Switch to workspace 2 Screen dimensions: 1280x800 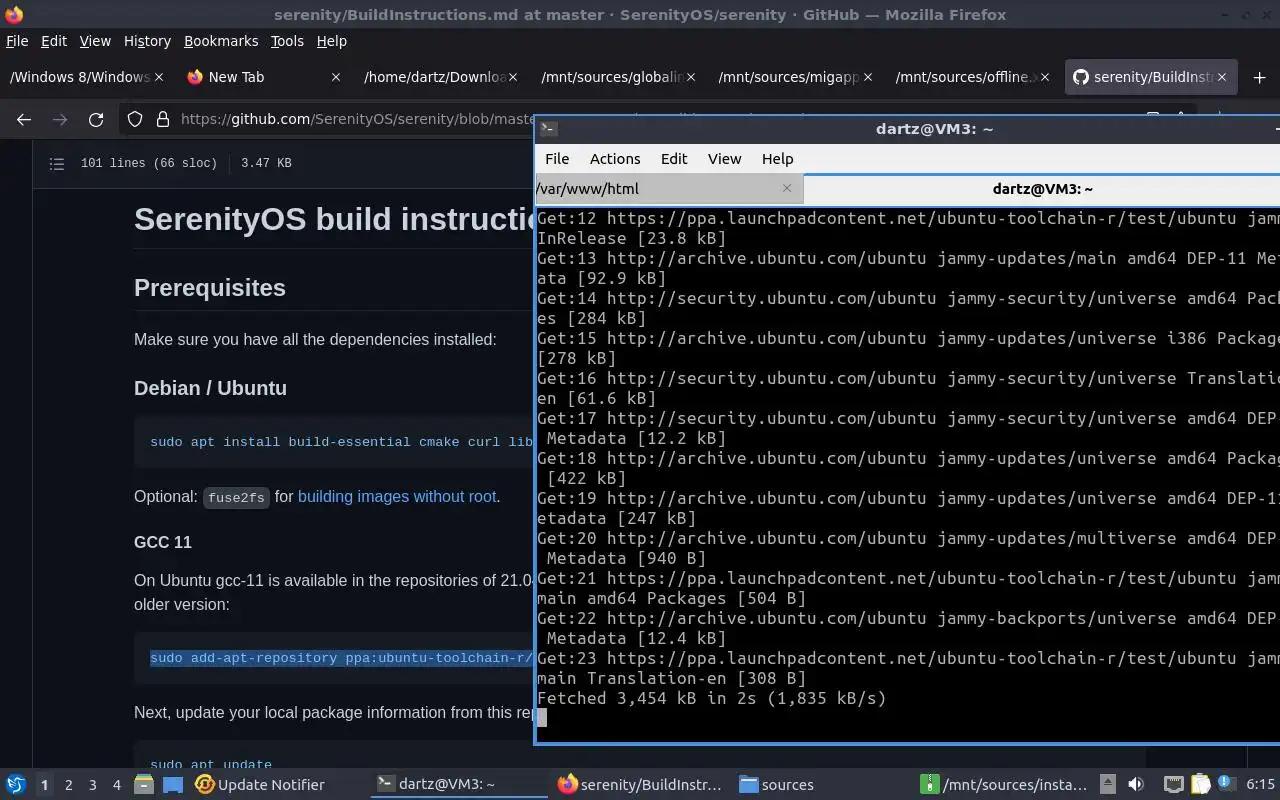pyautogui.click(x=69, y=785)
